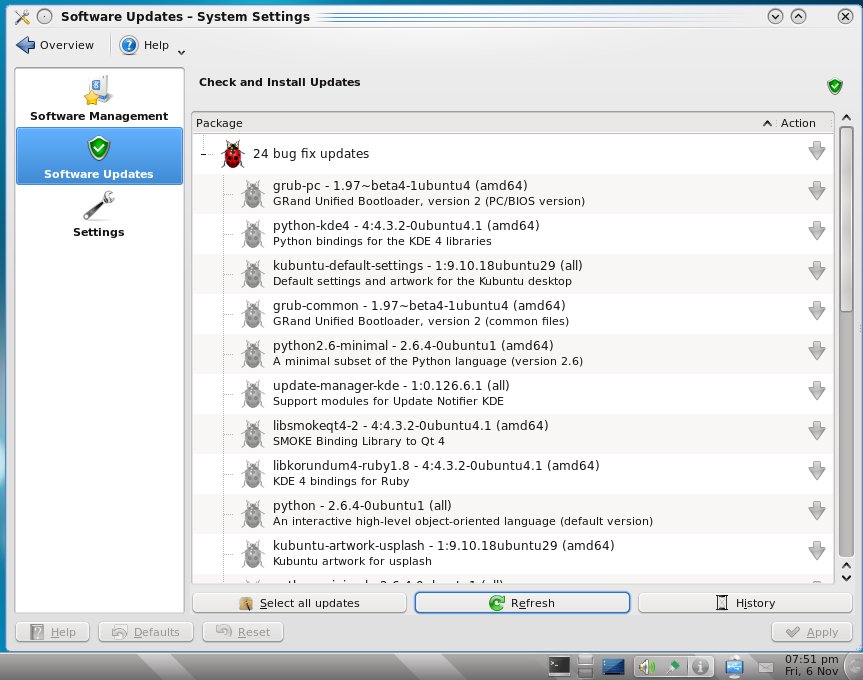The width and height of the screenshot is (863, 680).
Task: Go back to Overview
Action: point(56,45)
